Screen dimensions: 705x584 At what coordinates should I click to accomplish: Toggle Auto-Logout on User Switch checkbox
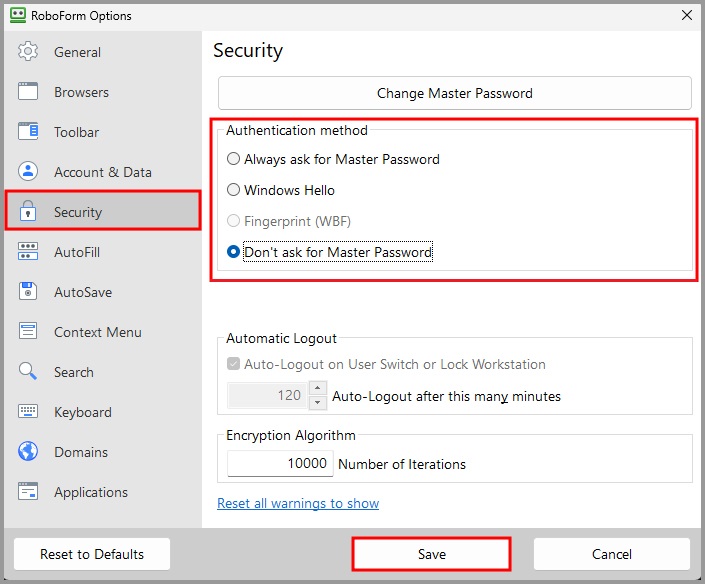pos(233,364)
